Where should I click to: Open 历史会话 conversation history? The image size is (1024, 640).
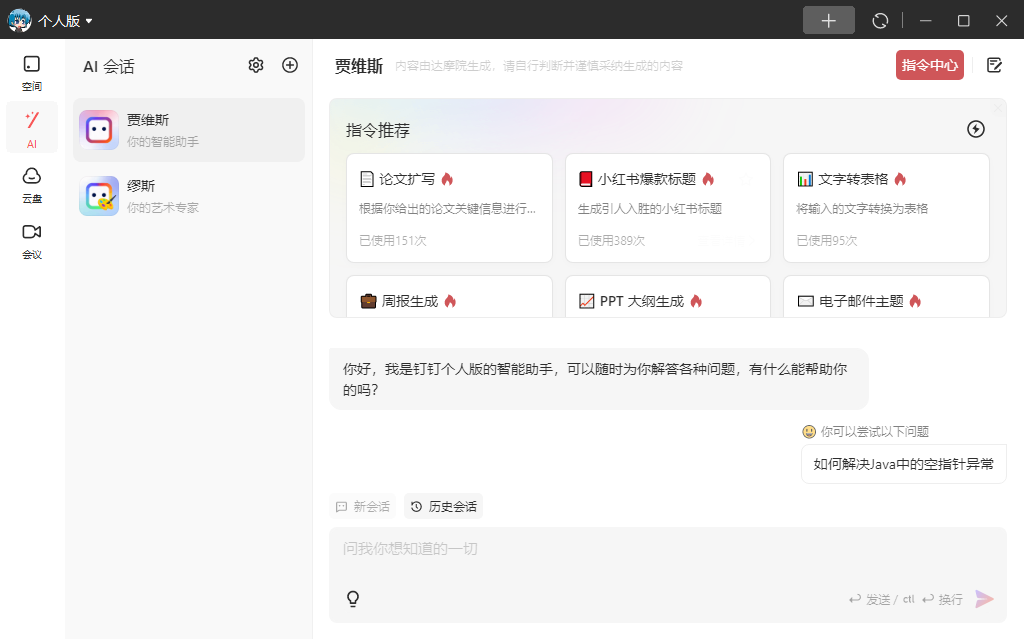pyautogui.click(x=443, y=506)
